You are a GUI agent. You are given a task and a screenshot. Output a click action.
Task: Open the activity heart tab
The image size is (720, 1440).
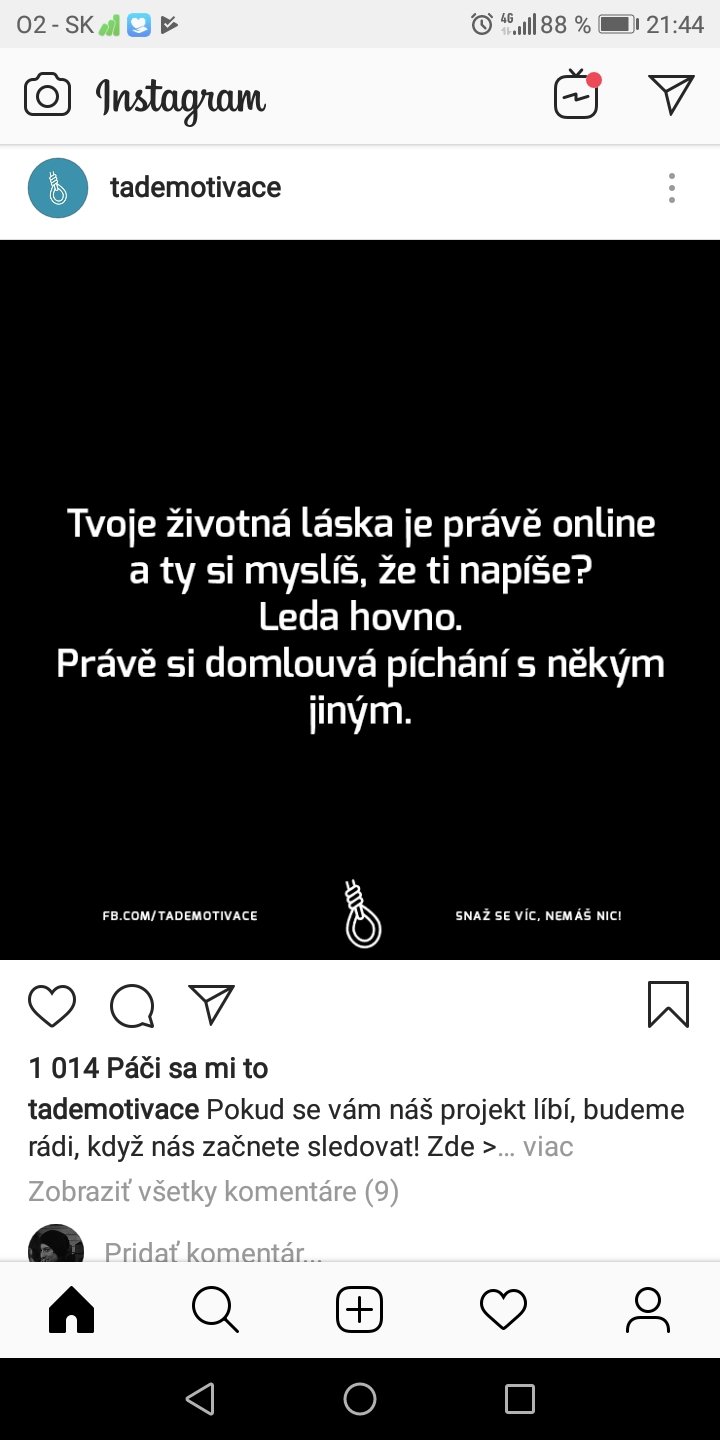point(503,1309)
